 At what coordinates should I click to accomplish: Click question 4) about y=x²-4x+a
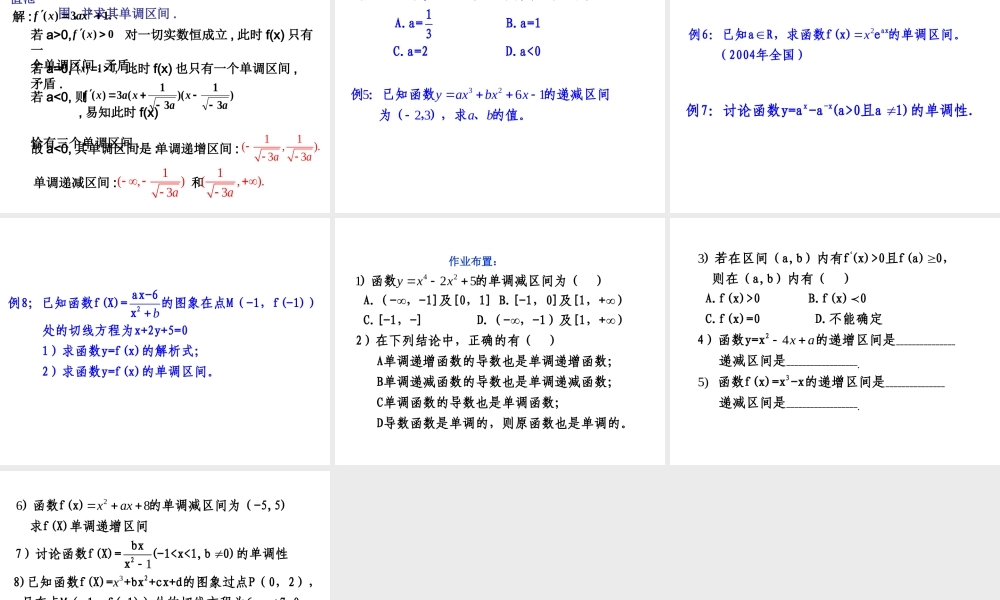coord(826,340)
